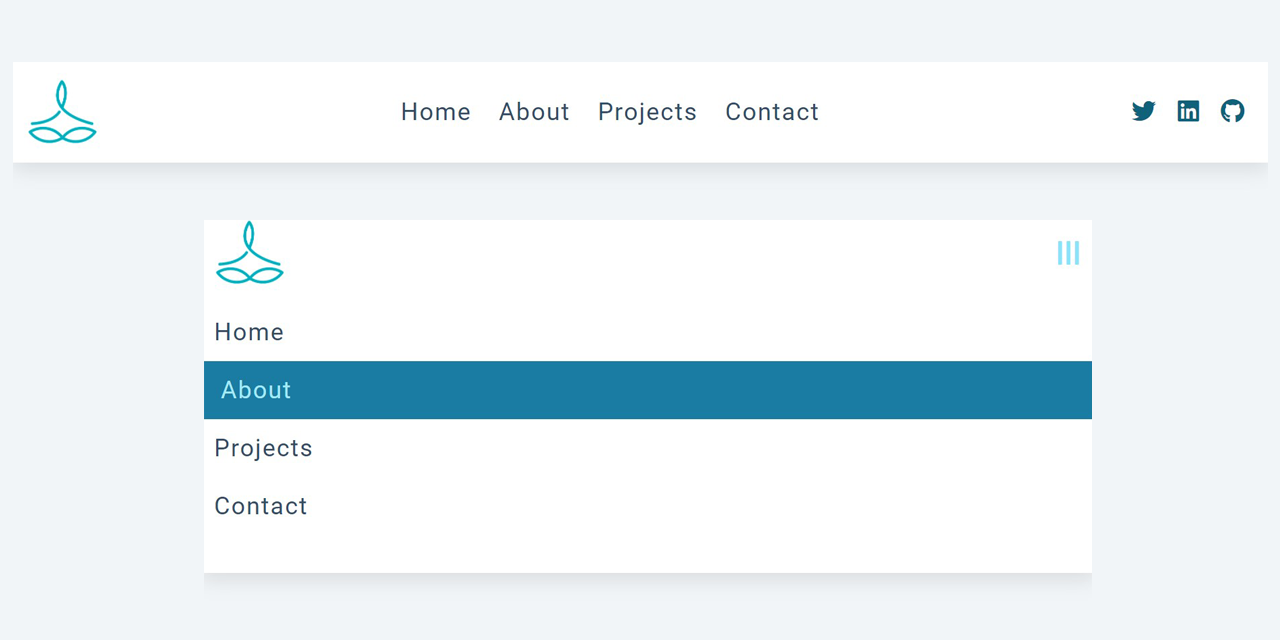The width and height of the screenshot is (1280, 640).
Task: Select Home in the top navbar
Action: (436, 112)
